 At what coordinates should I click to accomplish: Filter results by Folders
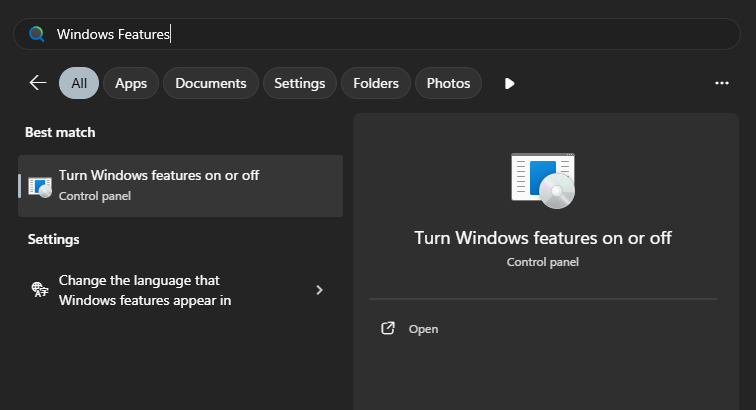tap(376, 83)
